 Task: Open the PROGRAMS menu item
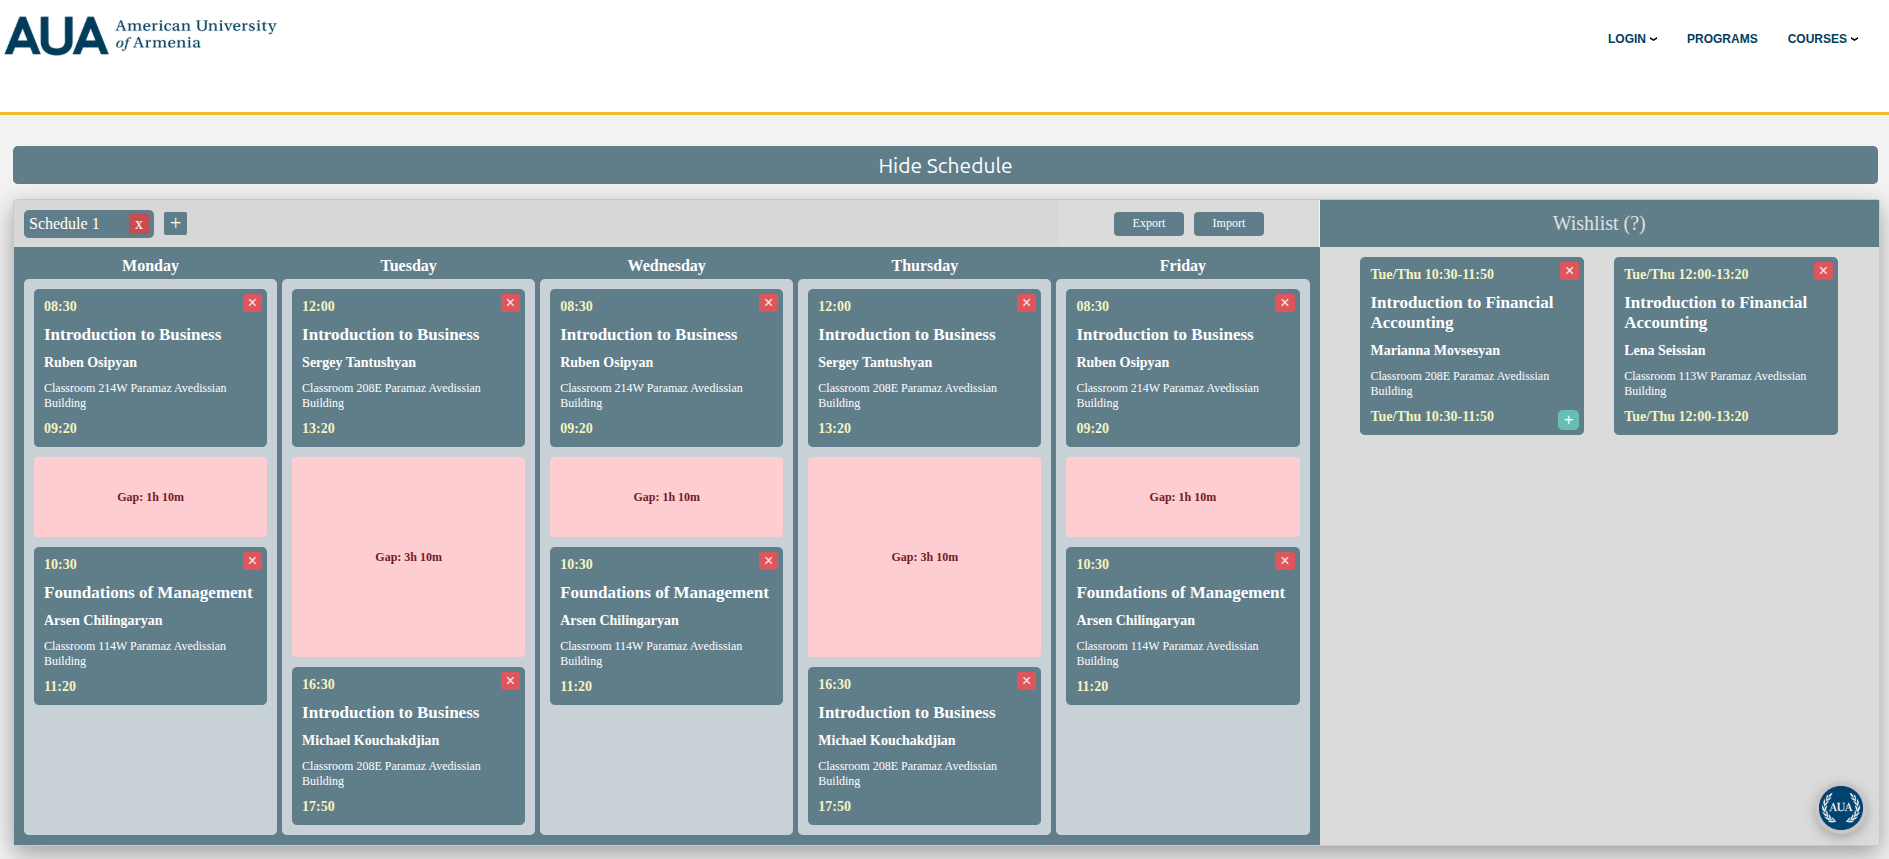(1721, 39)
